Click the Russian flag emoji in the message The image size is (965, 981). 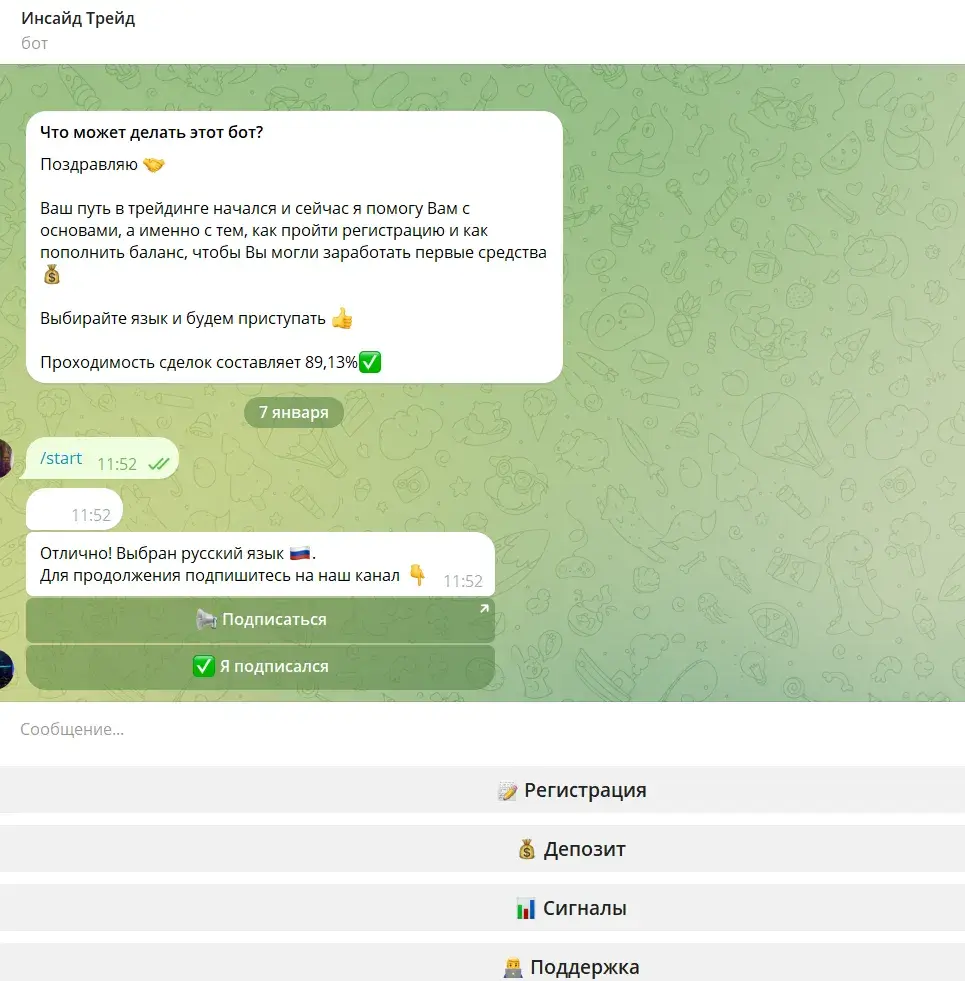click(x=300, y=553)
